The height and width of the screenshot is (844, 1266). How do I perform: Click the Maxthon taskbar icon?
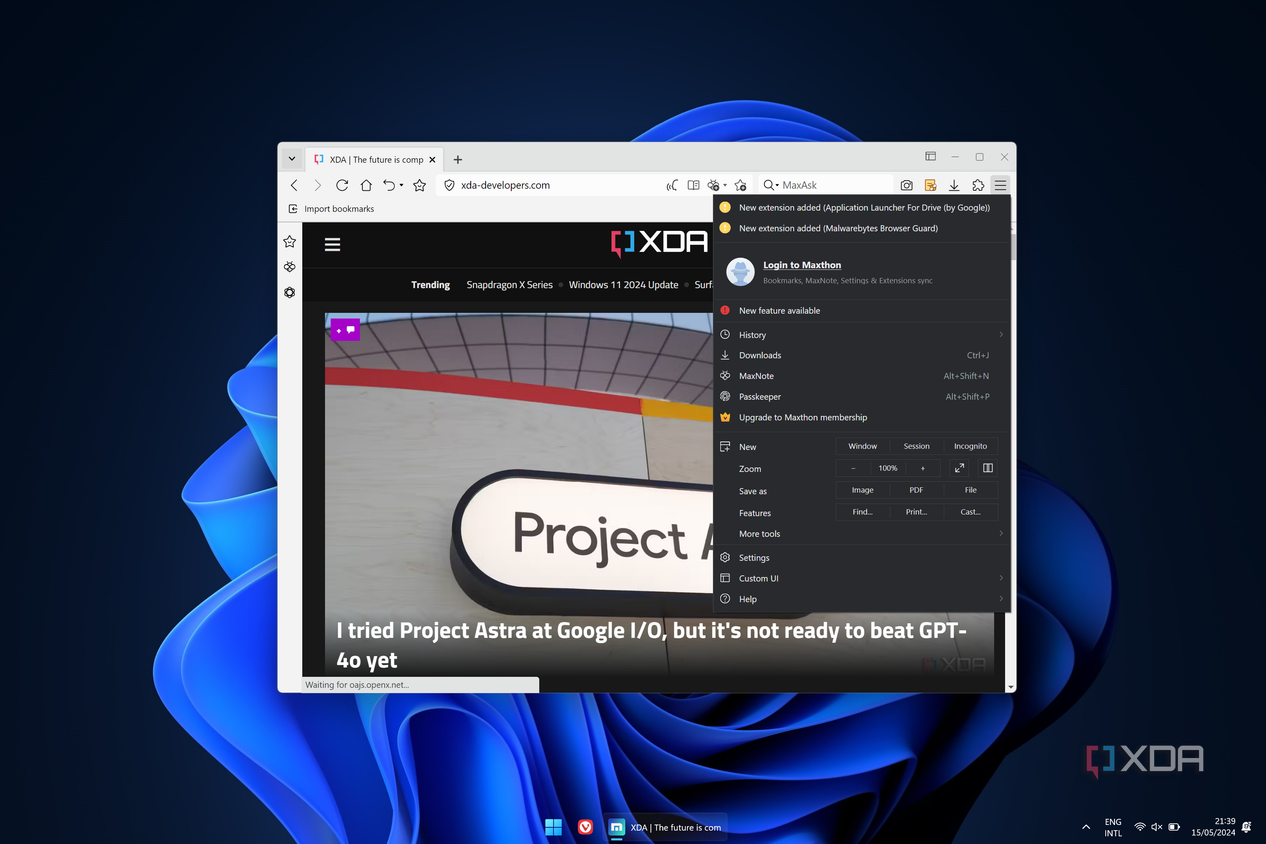(x=617, y=827)
